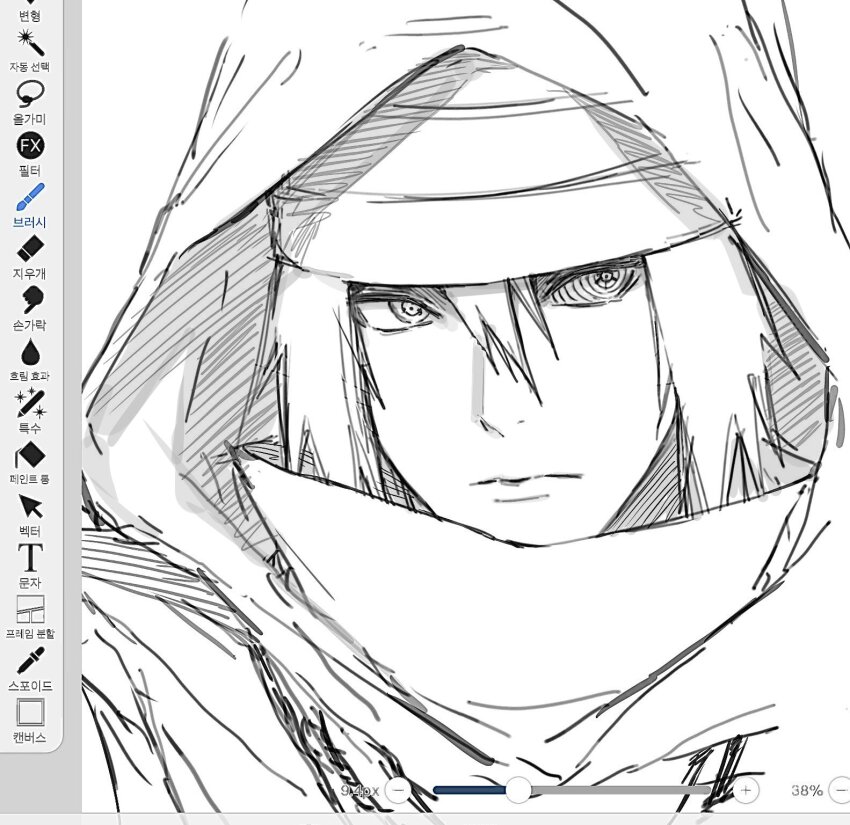Select the 자동 선택 magic wand tool
850x825 pixels.
tap(30, 50)
